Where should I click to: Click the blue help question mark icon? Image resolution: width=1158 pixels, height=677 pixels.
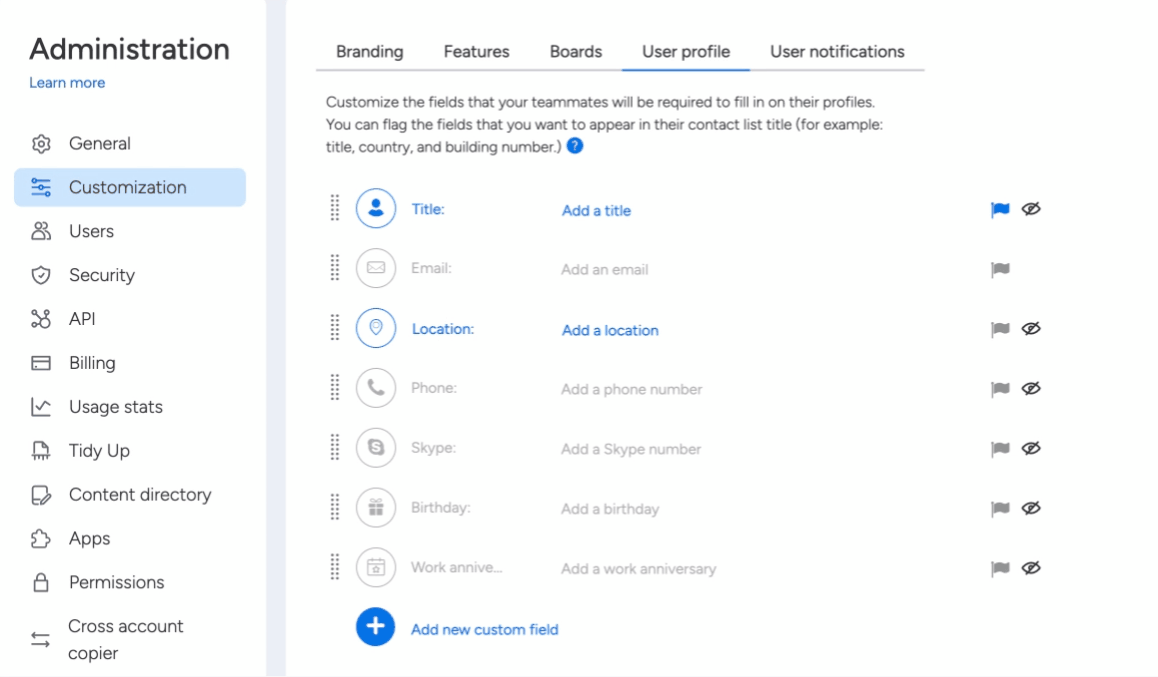pos(575,146)
